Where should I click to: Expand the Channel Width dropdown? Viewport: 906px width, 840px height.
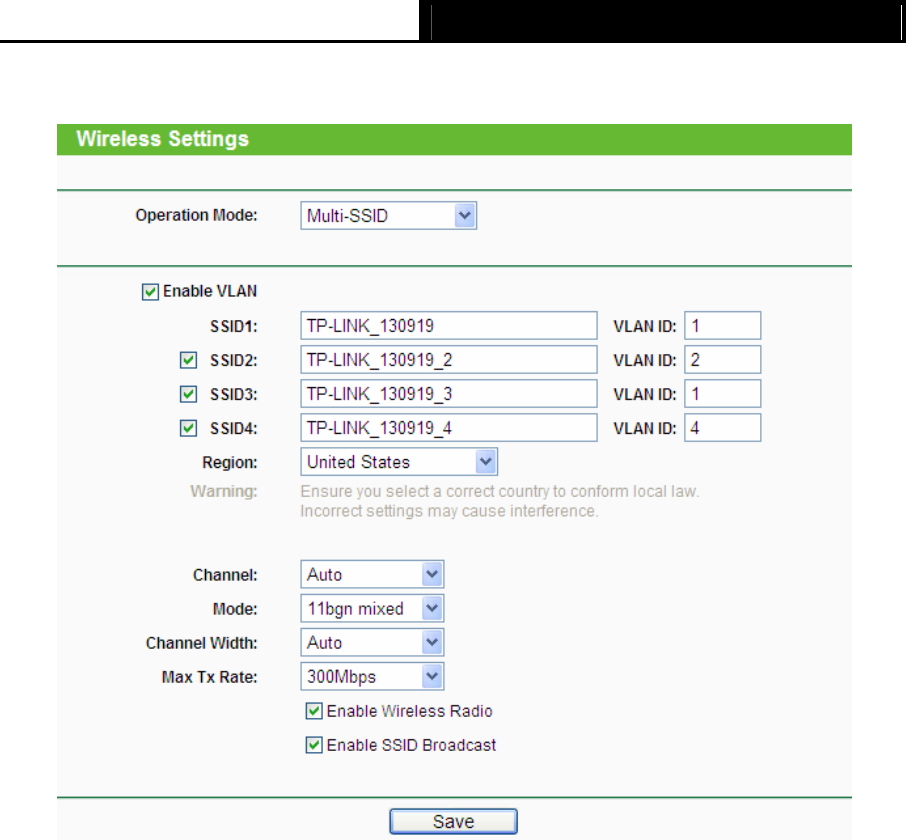pos(372,642)
